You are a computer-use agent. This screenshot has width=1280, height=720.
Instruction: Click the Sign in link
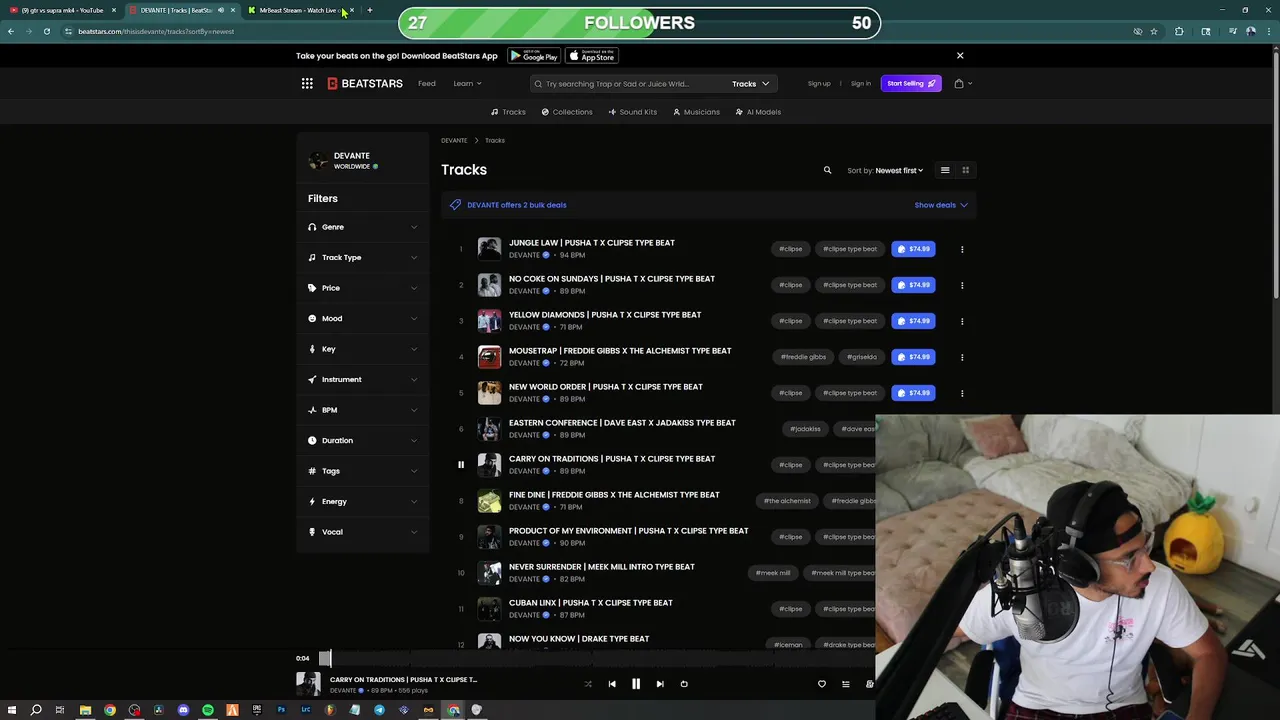point(861,84)
